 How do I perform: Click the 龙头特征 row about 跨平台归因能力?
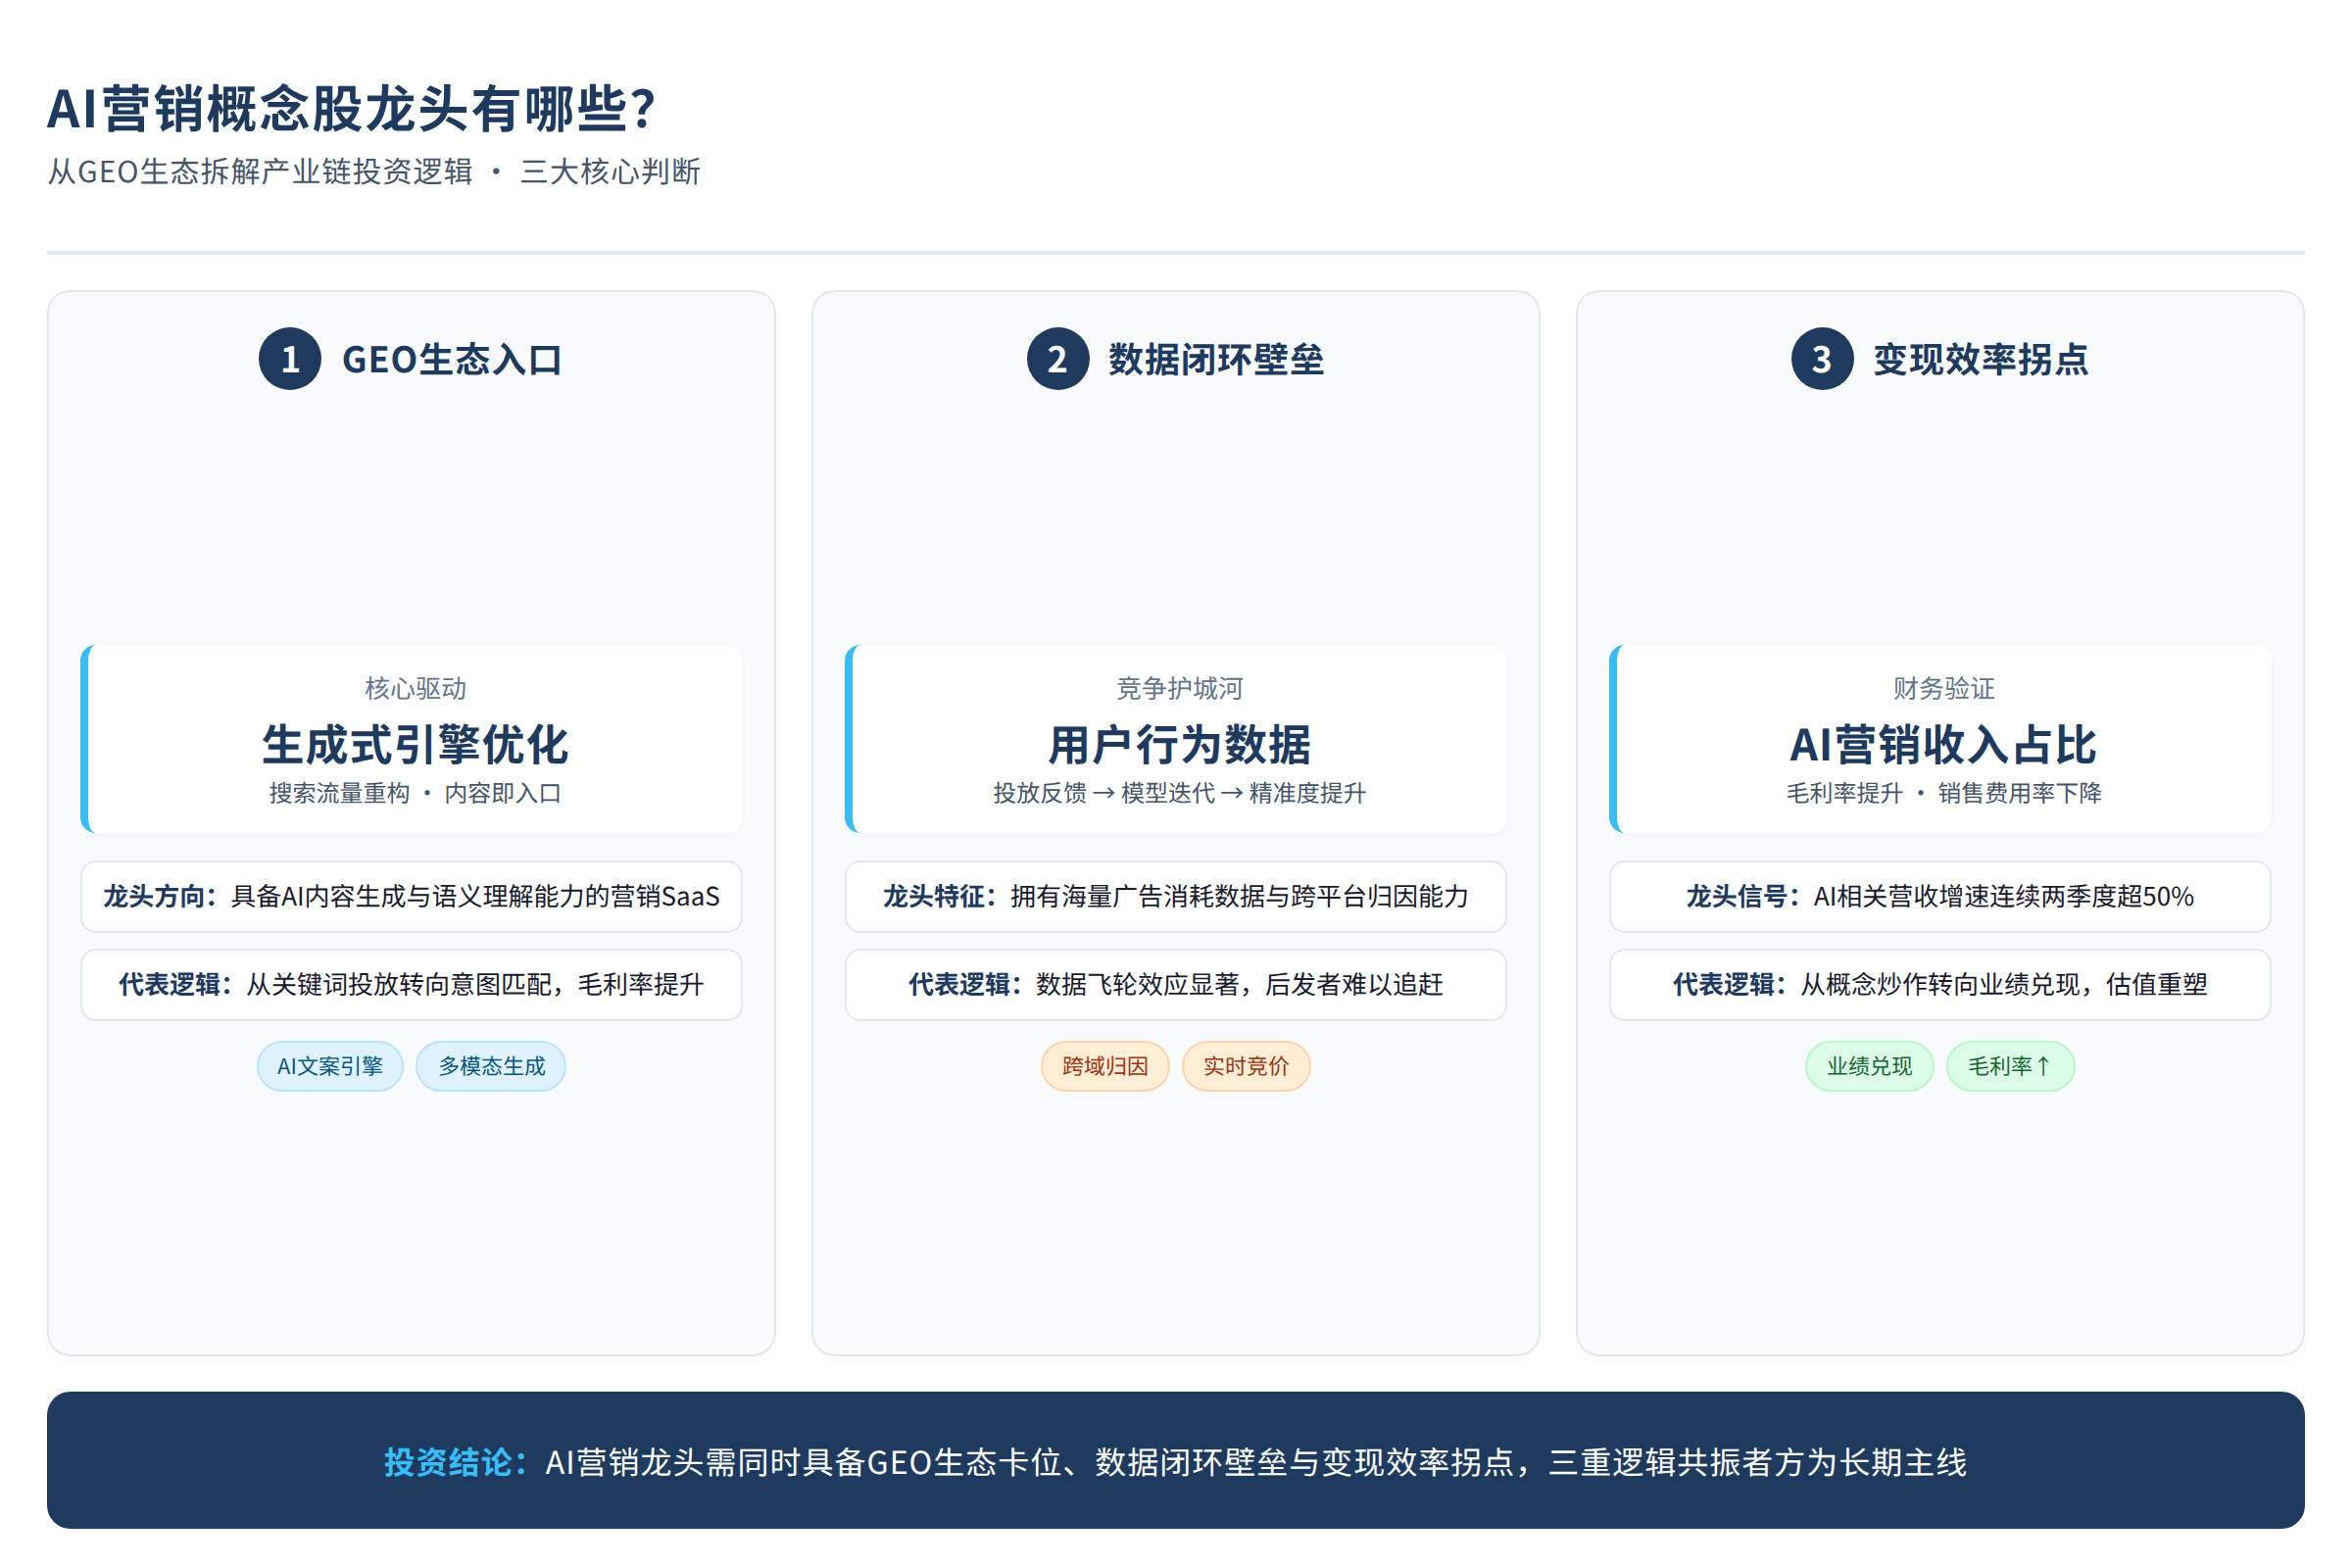coord(1175,896)
